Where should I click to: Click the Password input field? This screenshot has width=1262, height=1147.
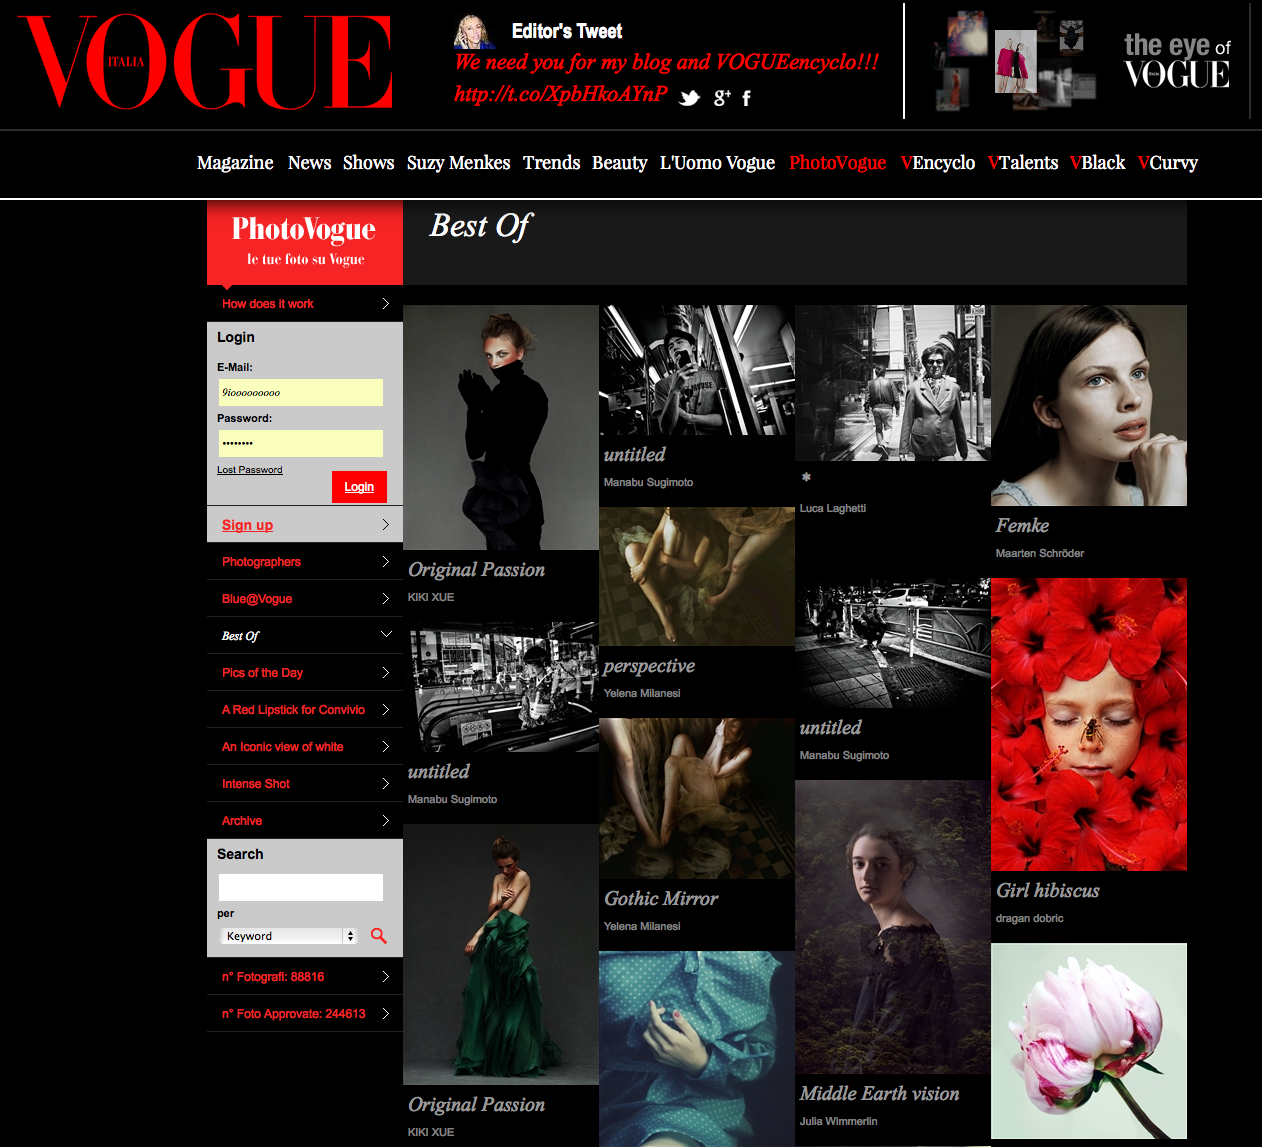click(301, 443)
